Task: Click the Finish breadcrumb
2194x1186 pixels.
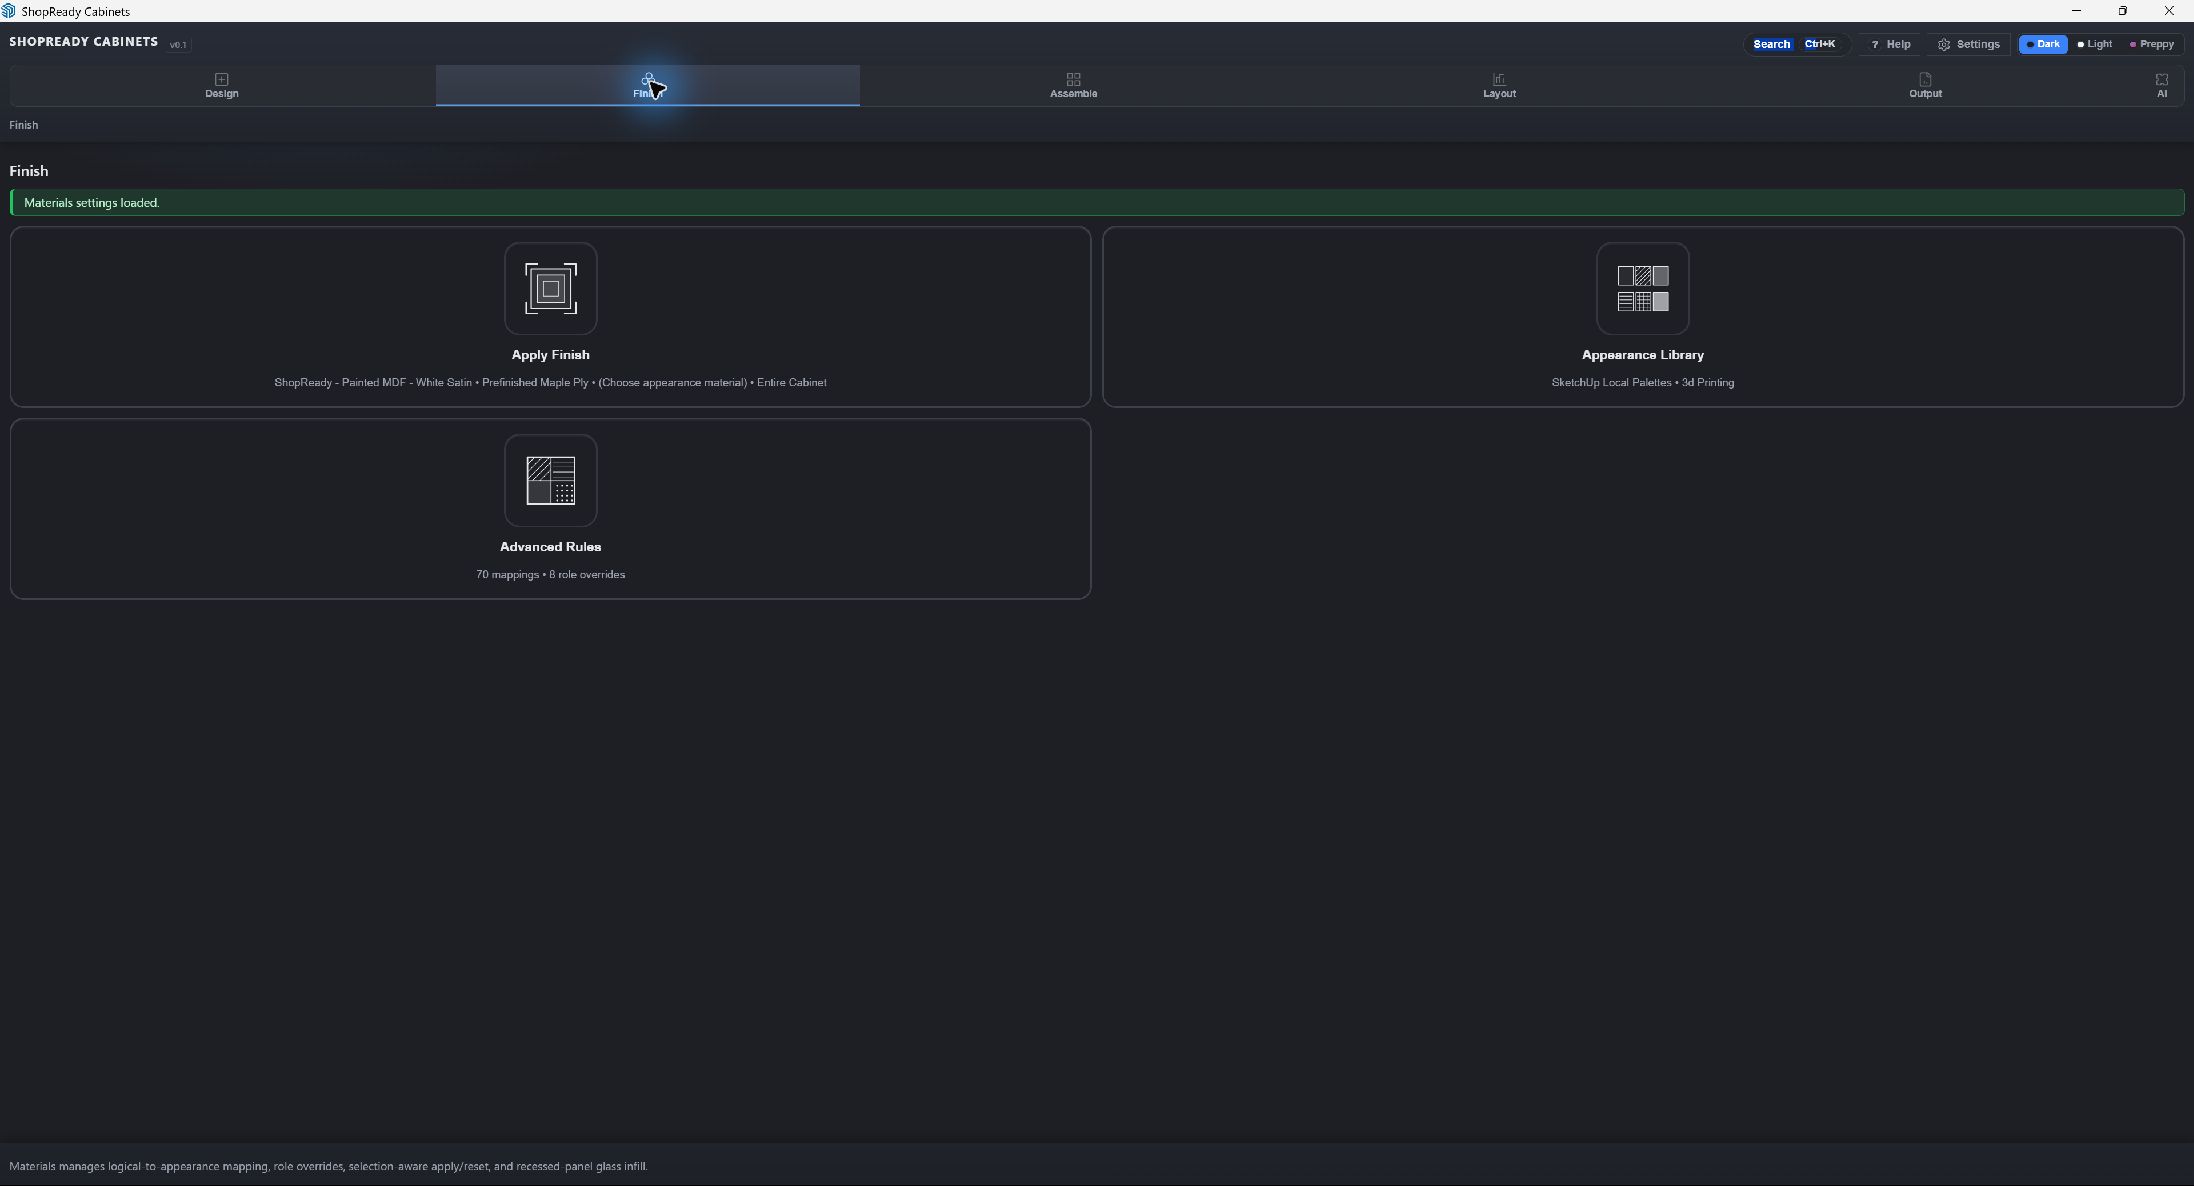Action: [24, 125]
